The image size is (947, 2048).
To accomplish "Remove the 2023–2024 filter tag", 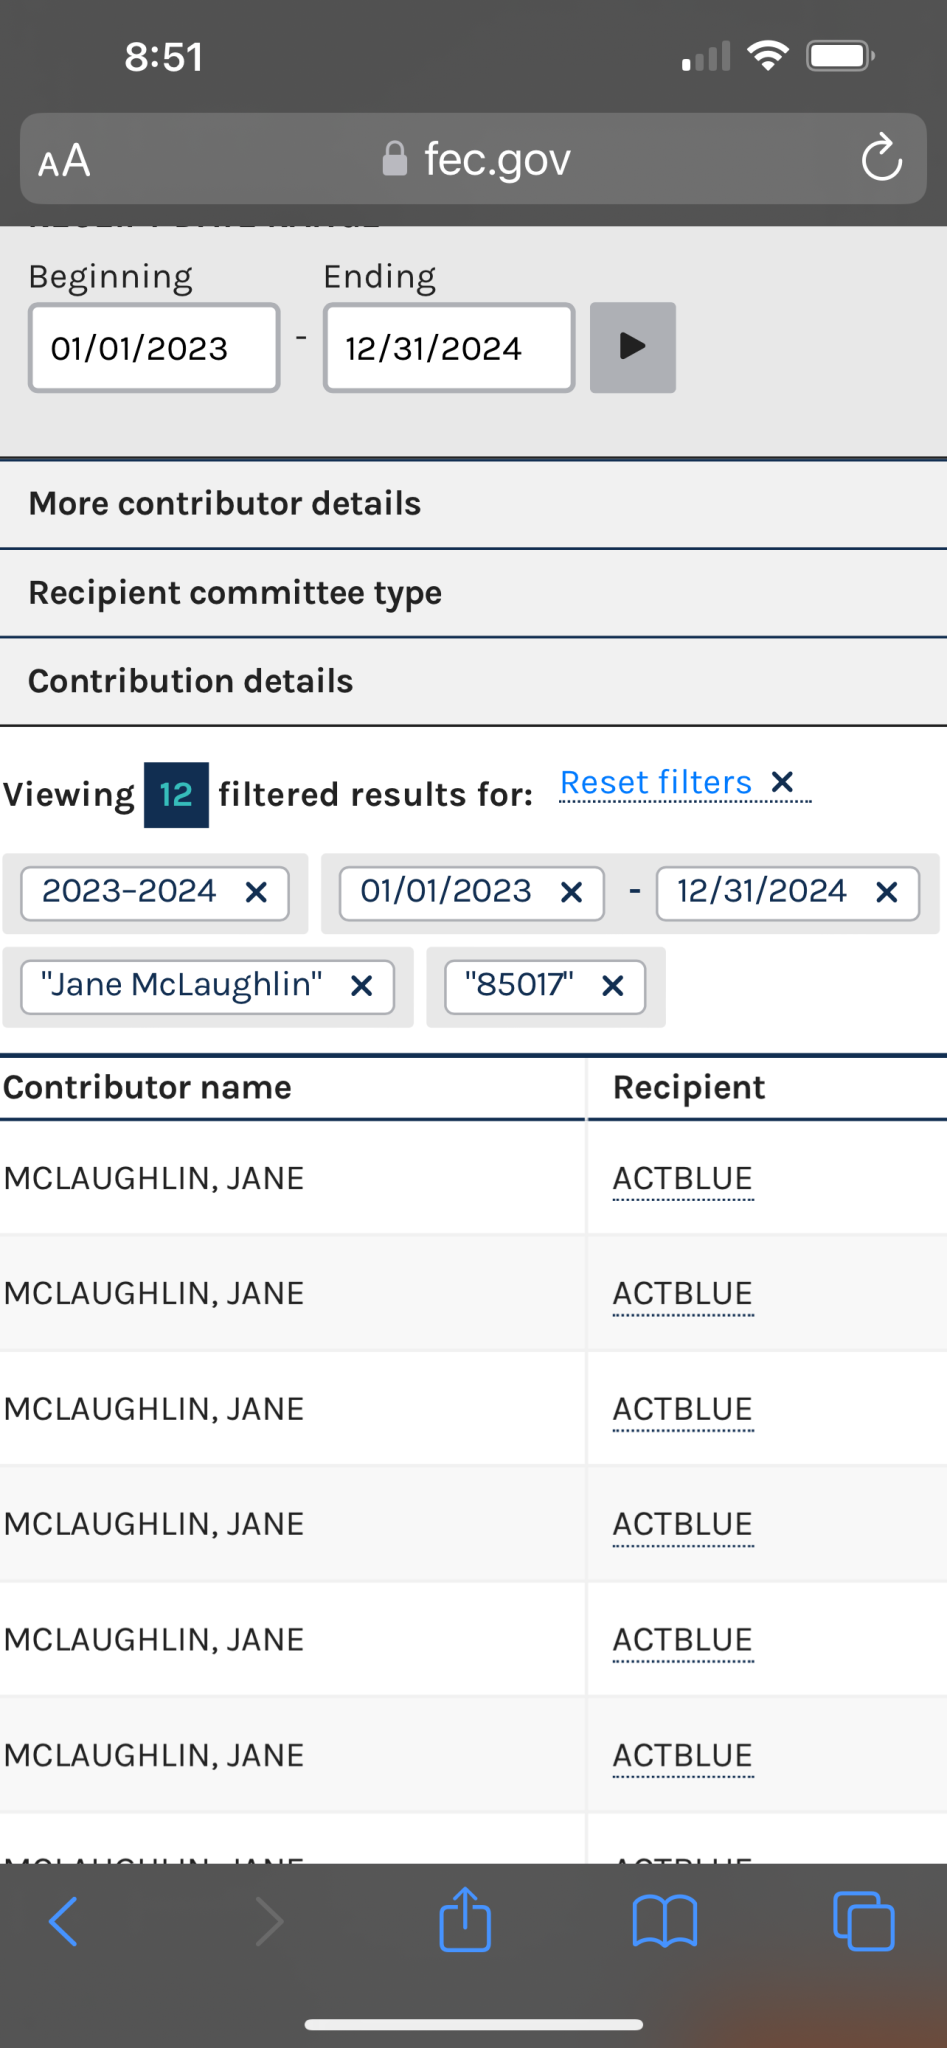I will [x=256, y=892].
